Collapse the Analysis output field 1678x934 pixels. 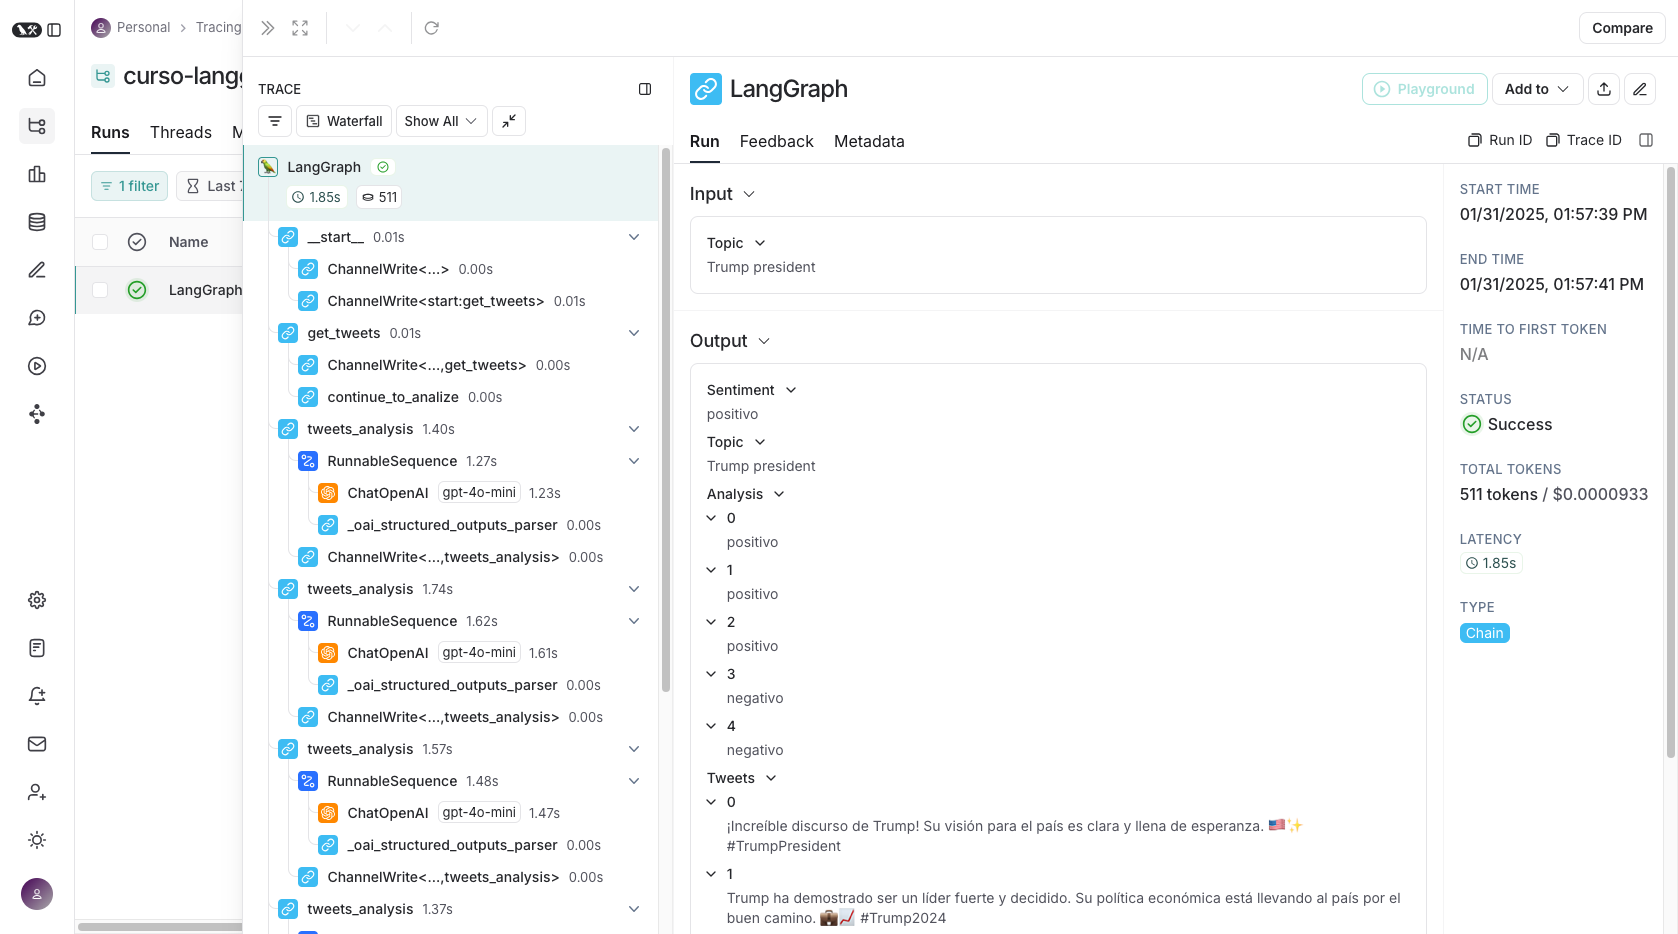779,494
